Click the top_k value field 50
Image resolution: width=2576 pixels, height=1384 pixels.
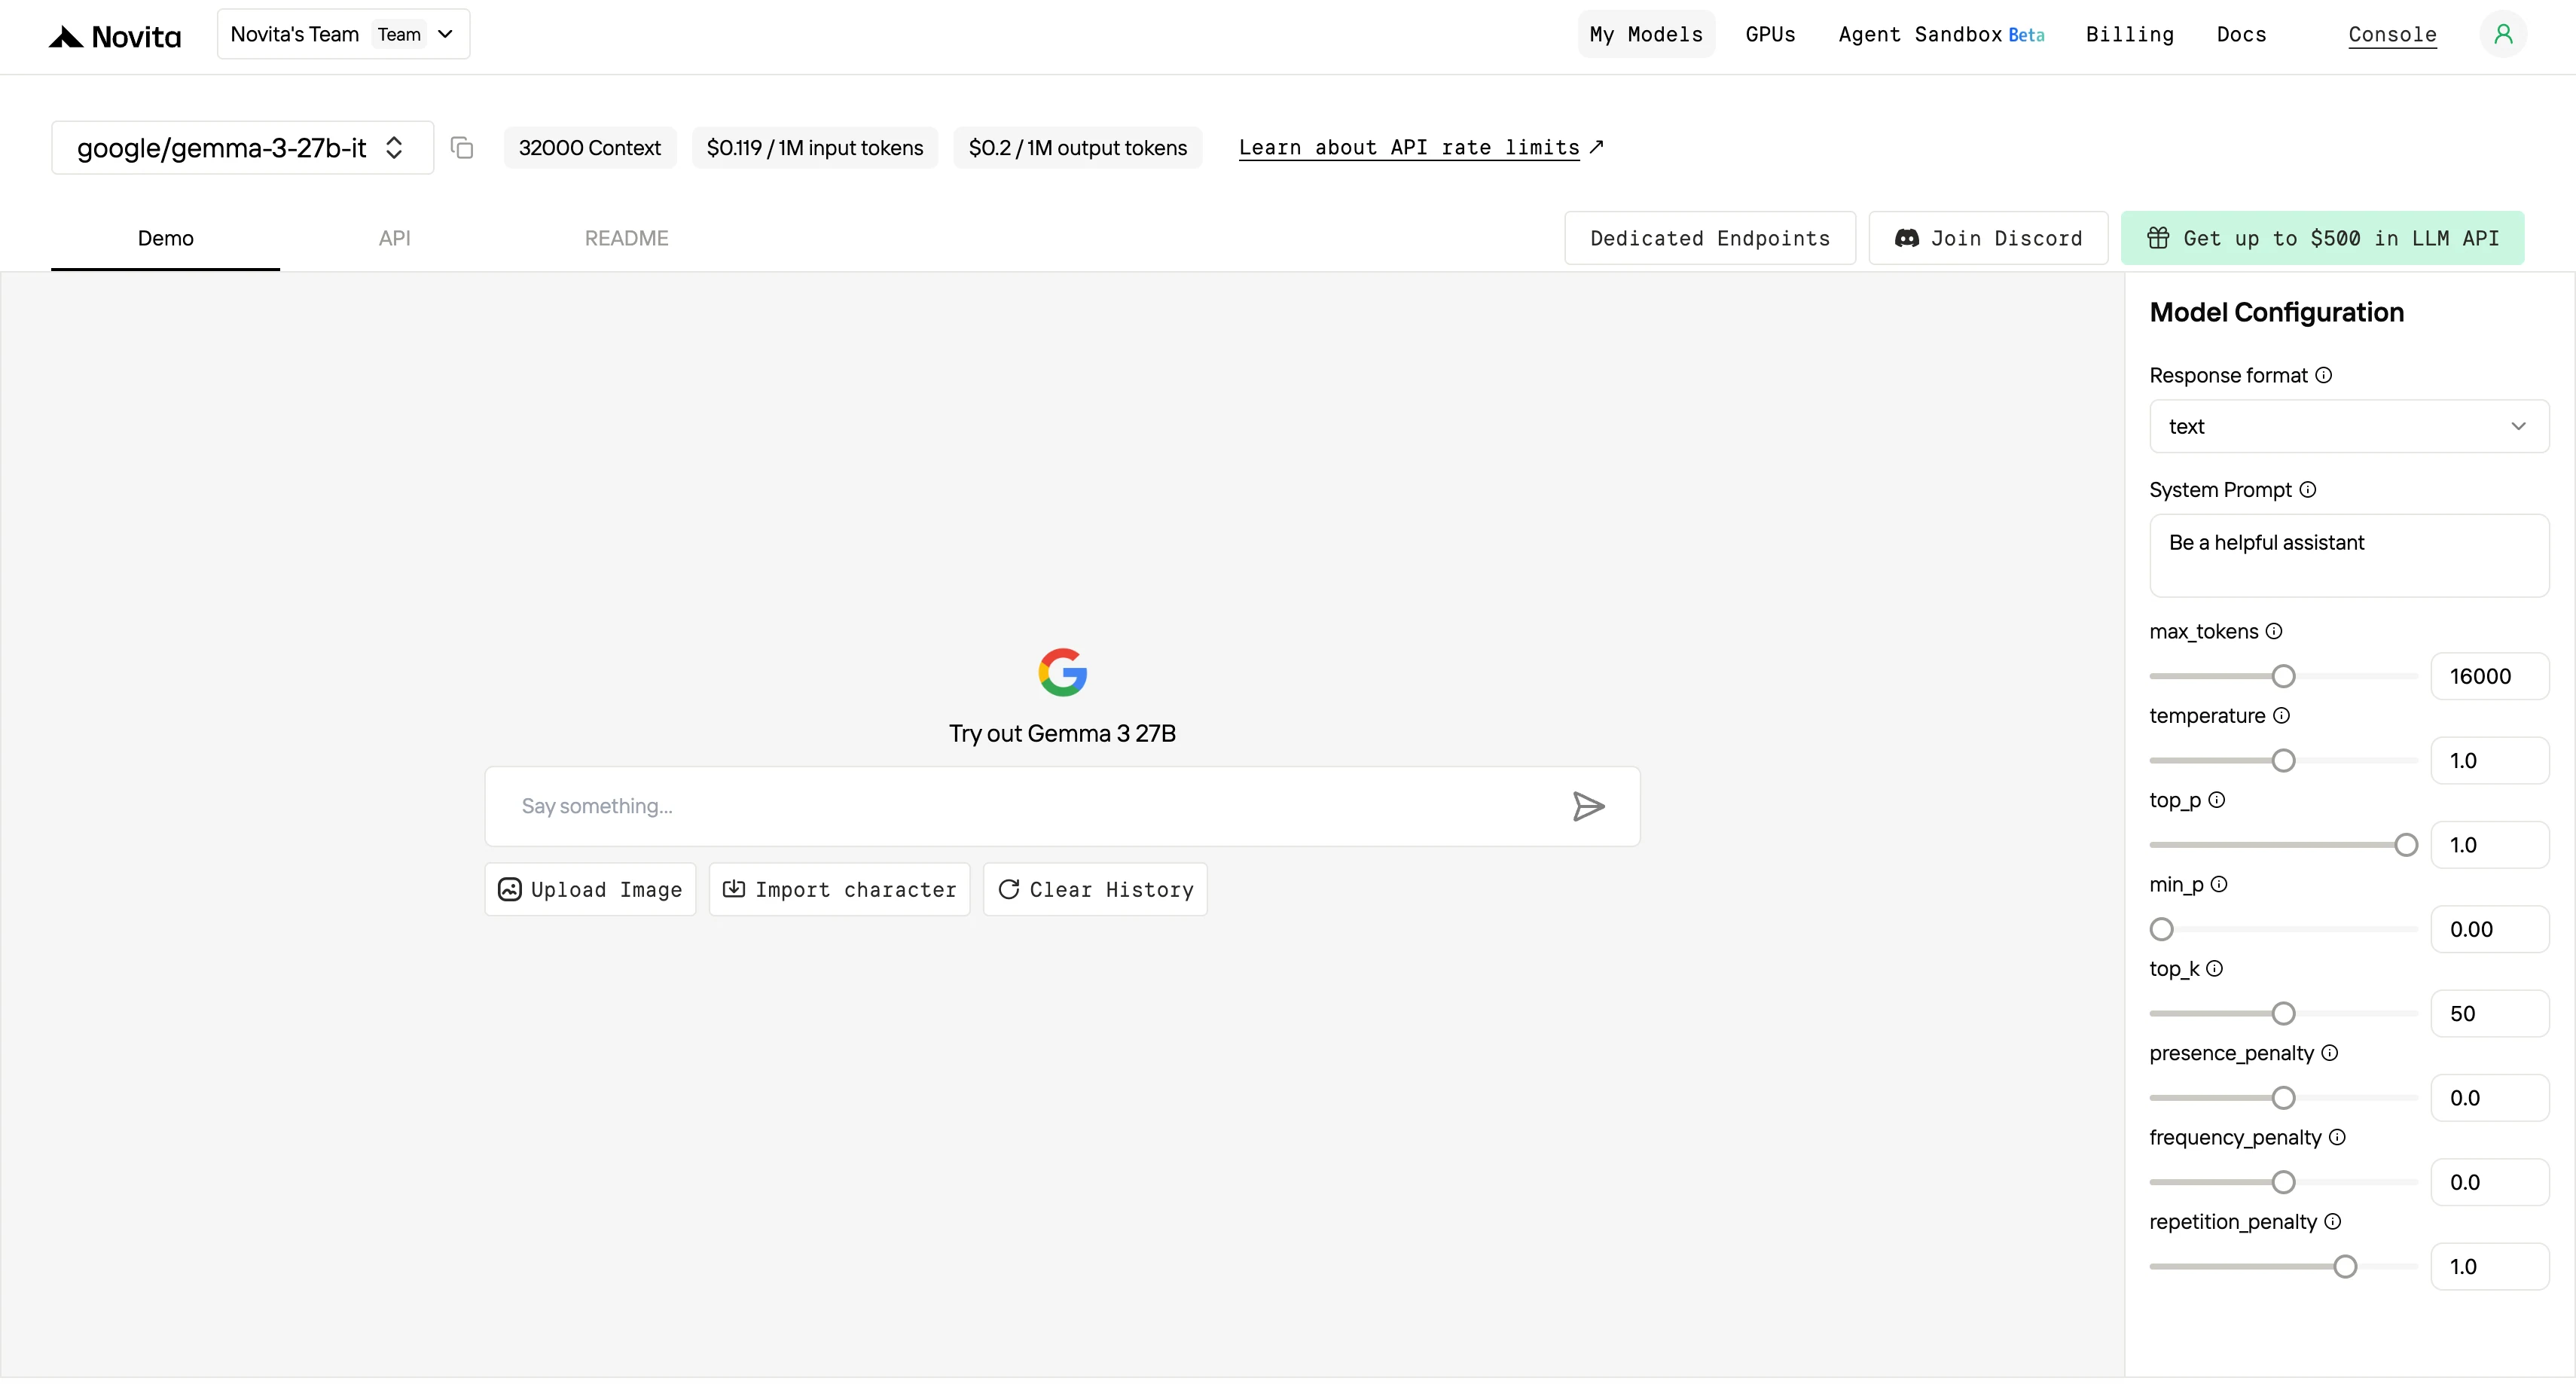(x=2490, y=1014)
